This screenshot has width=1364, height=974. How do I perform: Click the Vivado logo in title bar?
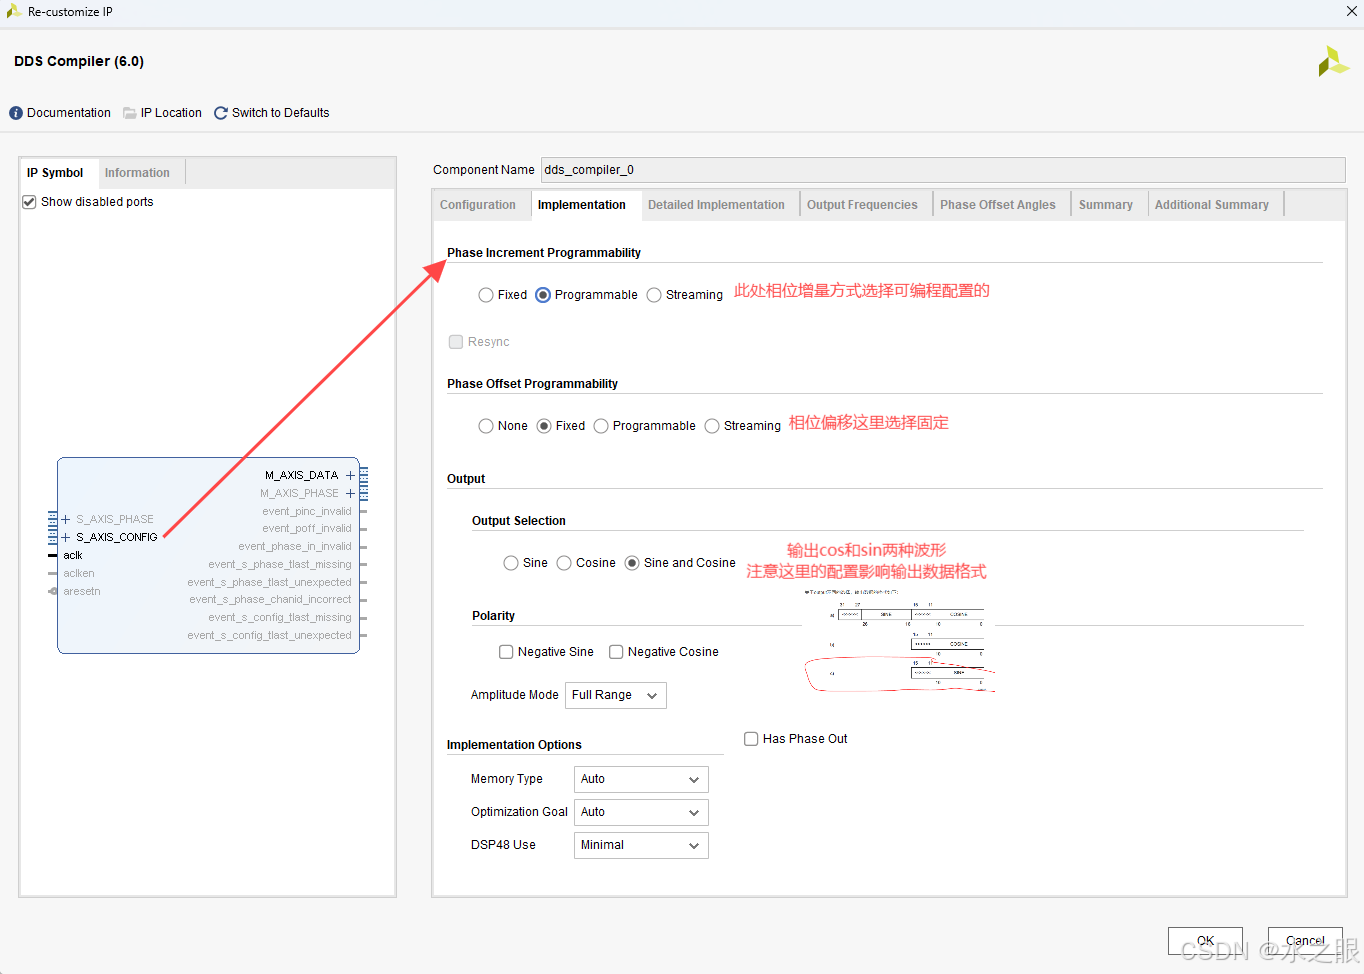pos(13,11)
